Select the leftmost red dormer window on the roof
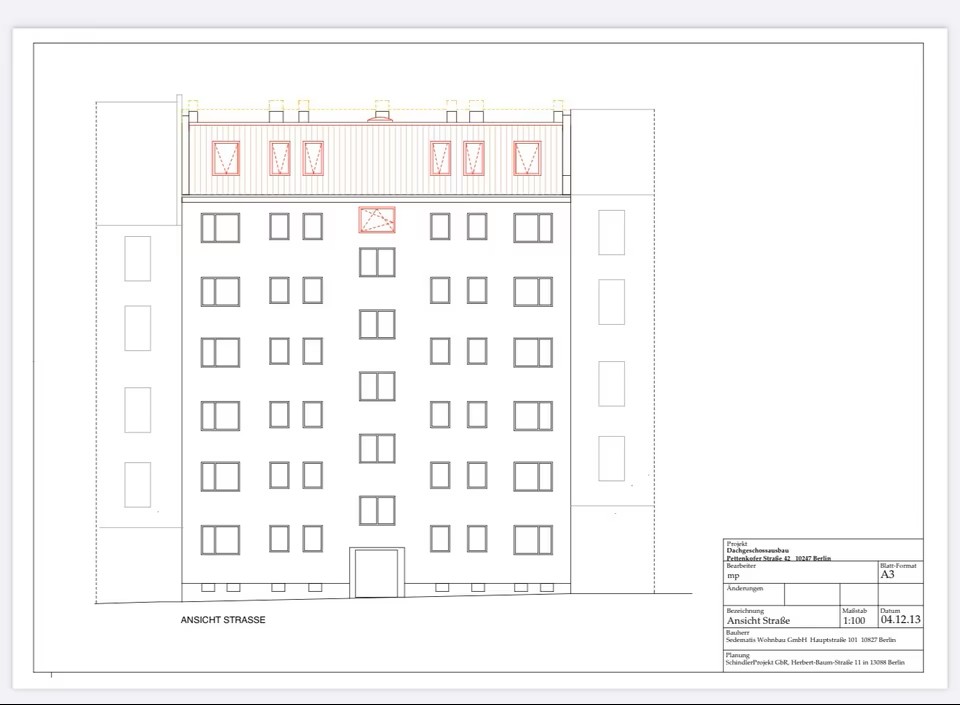This screenshot has width=960, height=705. coord(226,158)
